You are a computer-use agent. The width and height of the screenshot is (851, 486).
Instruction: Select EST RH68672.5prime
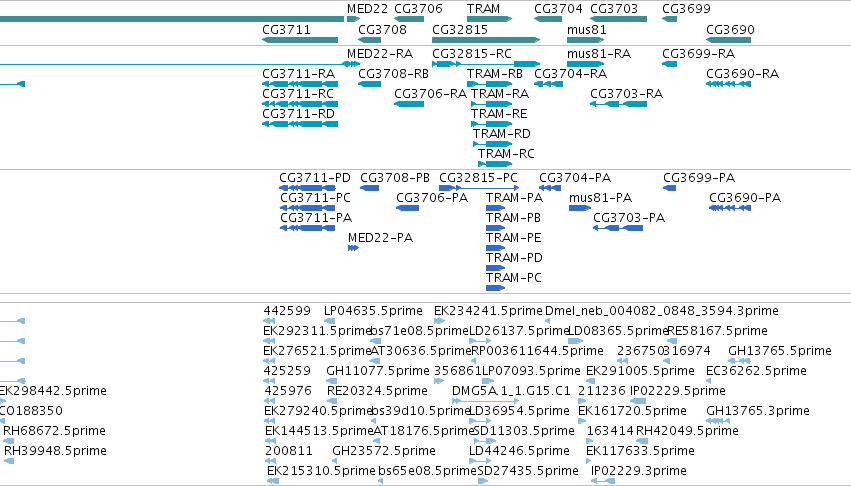(54, 431)
